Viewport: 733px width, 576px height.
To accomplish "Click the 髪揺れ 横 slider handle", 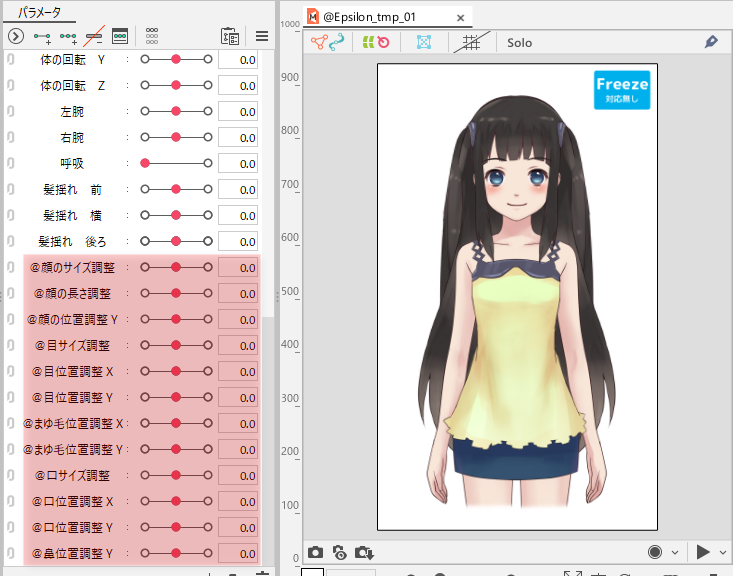I will (176, 215).
